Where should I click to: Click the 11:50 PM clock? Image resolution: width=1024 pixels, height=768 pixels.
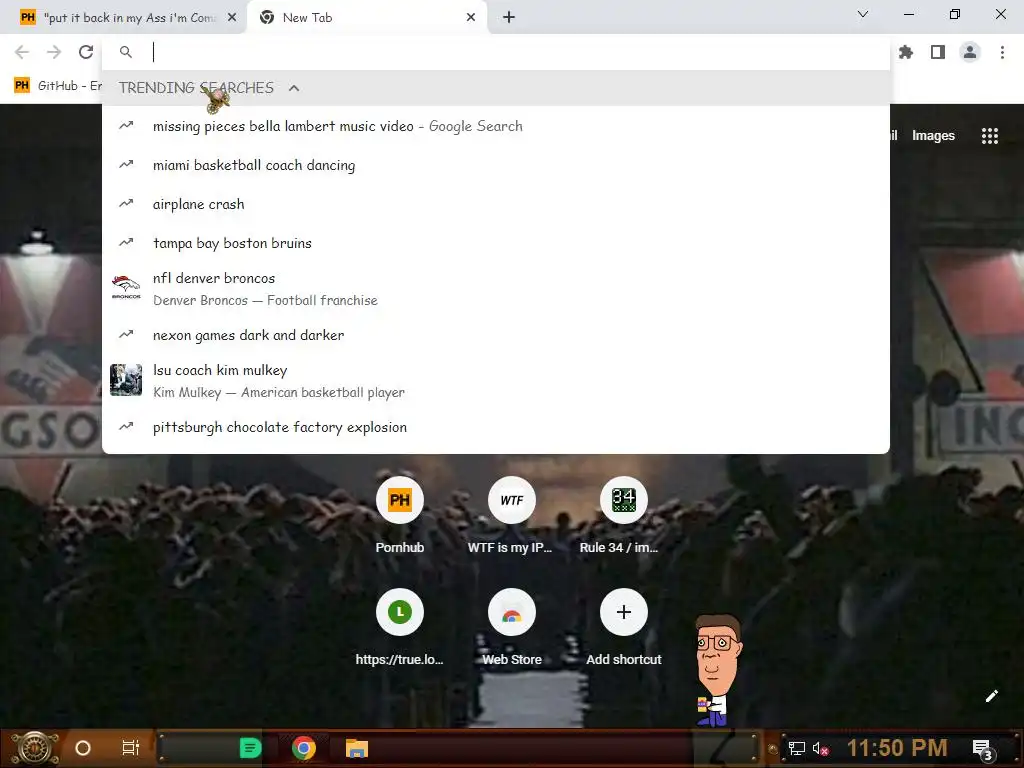(x=897, y=748)
